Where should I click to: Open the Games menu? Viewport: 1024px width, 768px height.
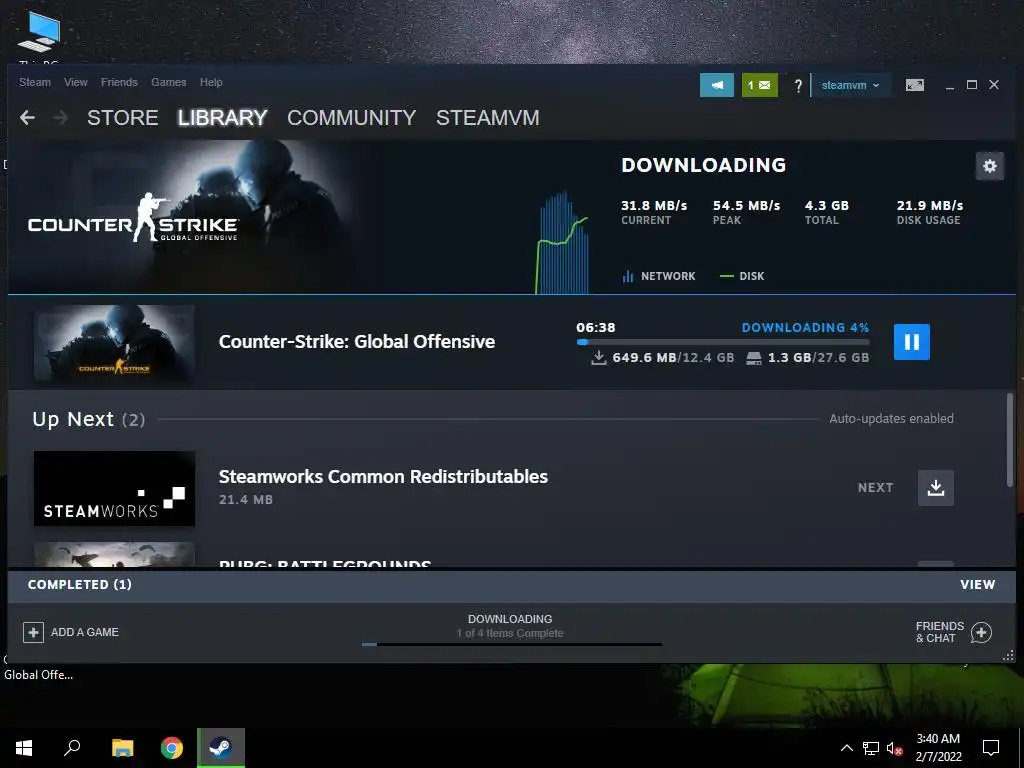168,82
